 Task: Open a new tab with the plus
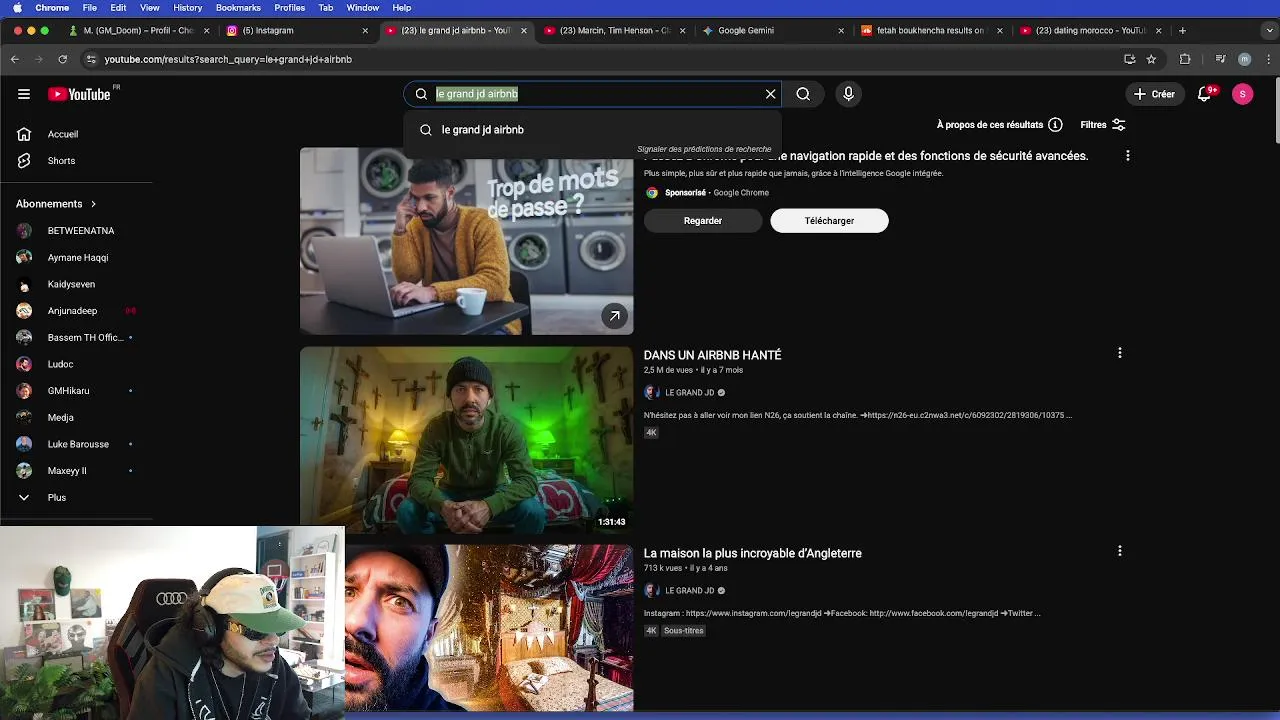pyautogui.click(x=1182, y=31)
